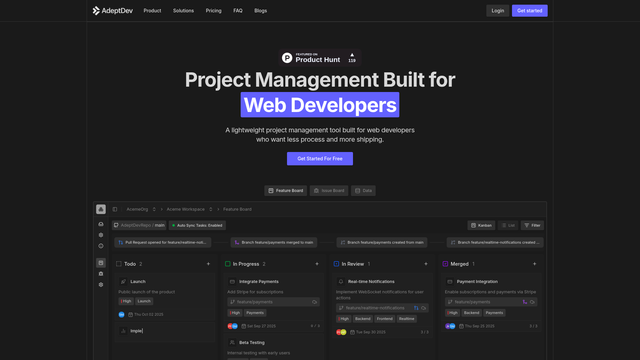Screen dimensions: 640x360
Task: Open Branch feature/payments created from main chip
Action: click(x=382, y=242)
